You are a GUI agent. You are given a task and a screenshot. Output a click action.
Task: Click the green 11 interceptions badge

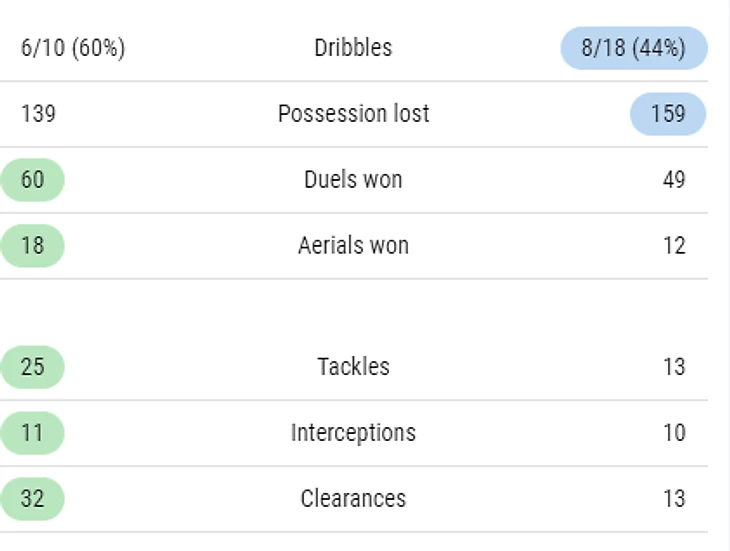[33, 433]
